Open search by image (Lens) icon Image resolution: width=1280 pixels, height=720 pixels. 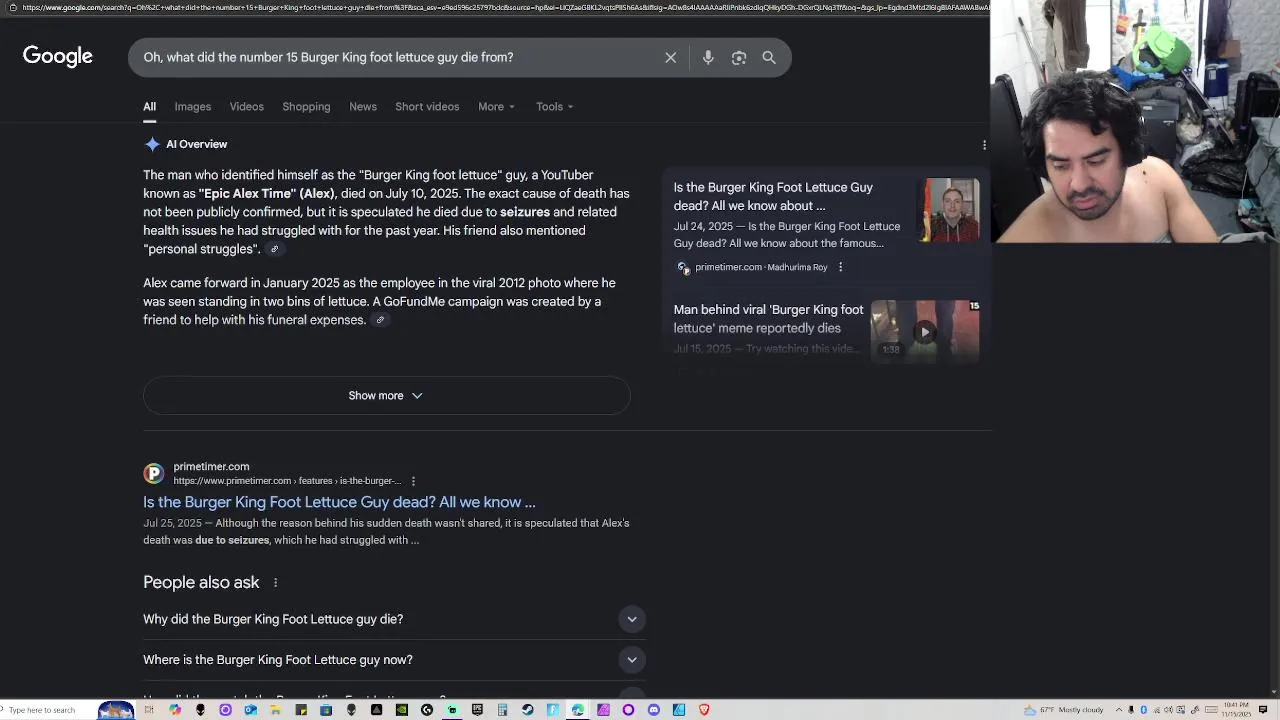pos(739,58)
